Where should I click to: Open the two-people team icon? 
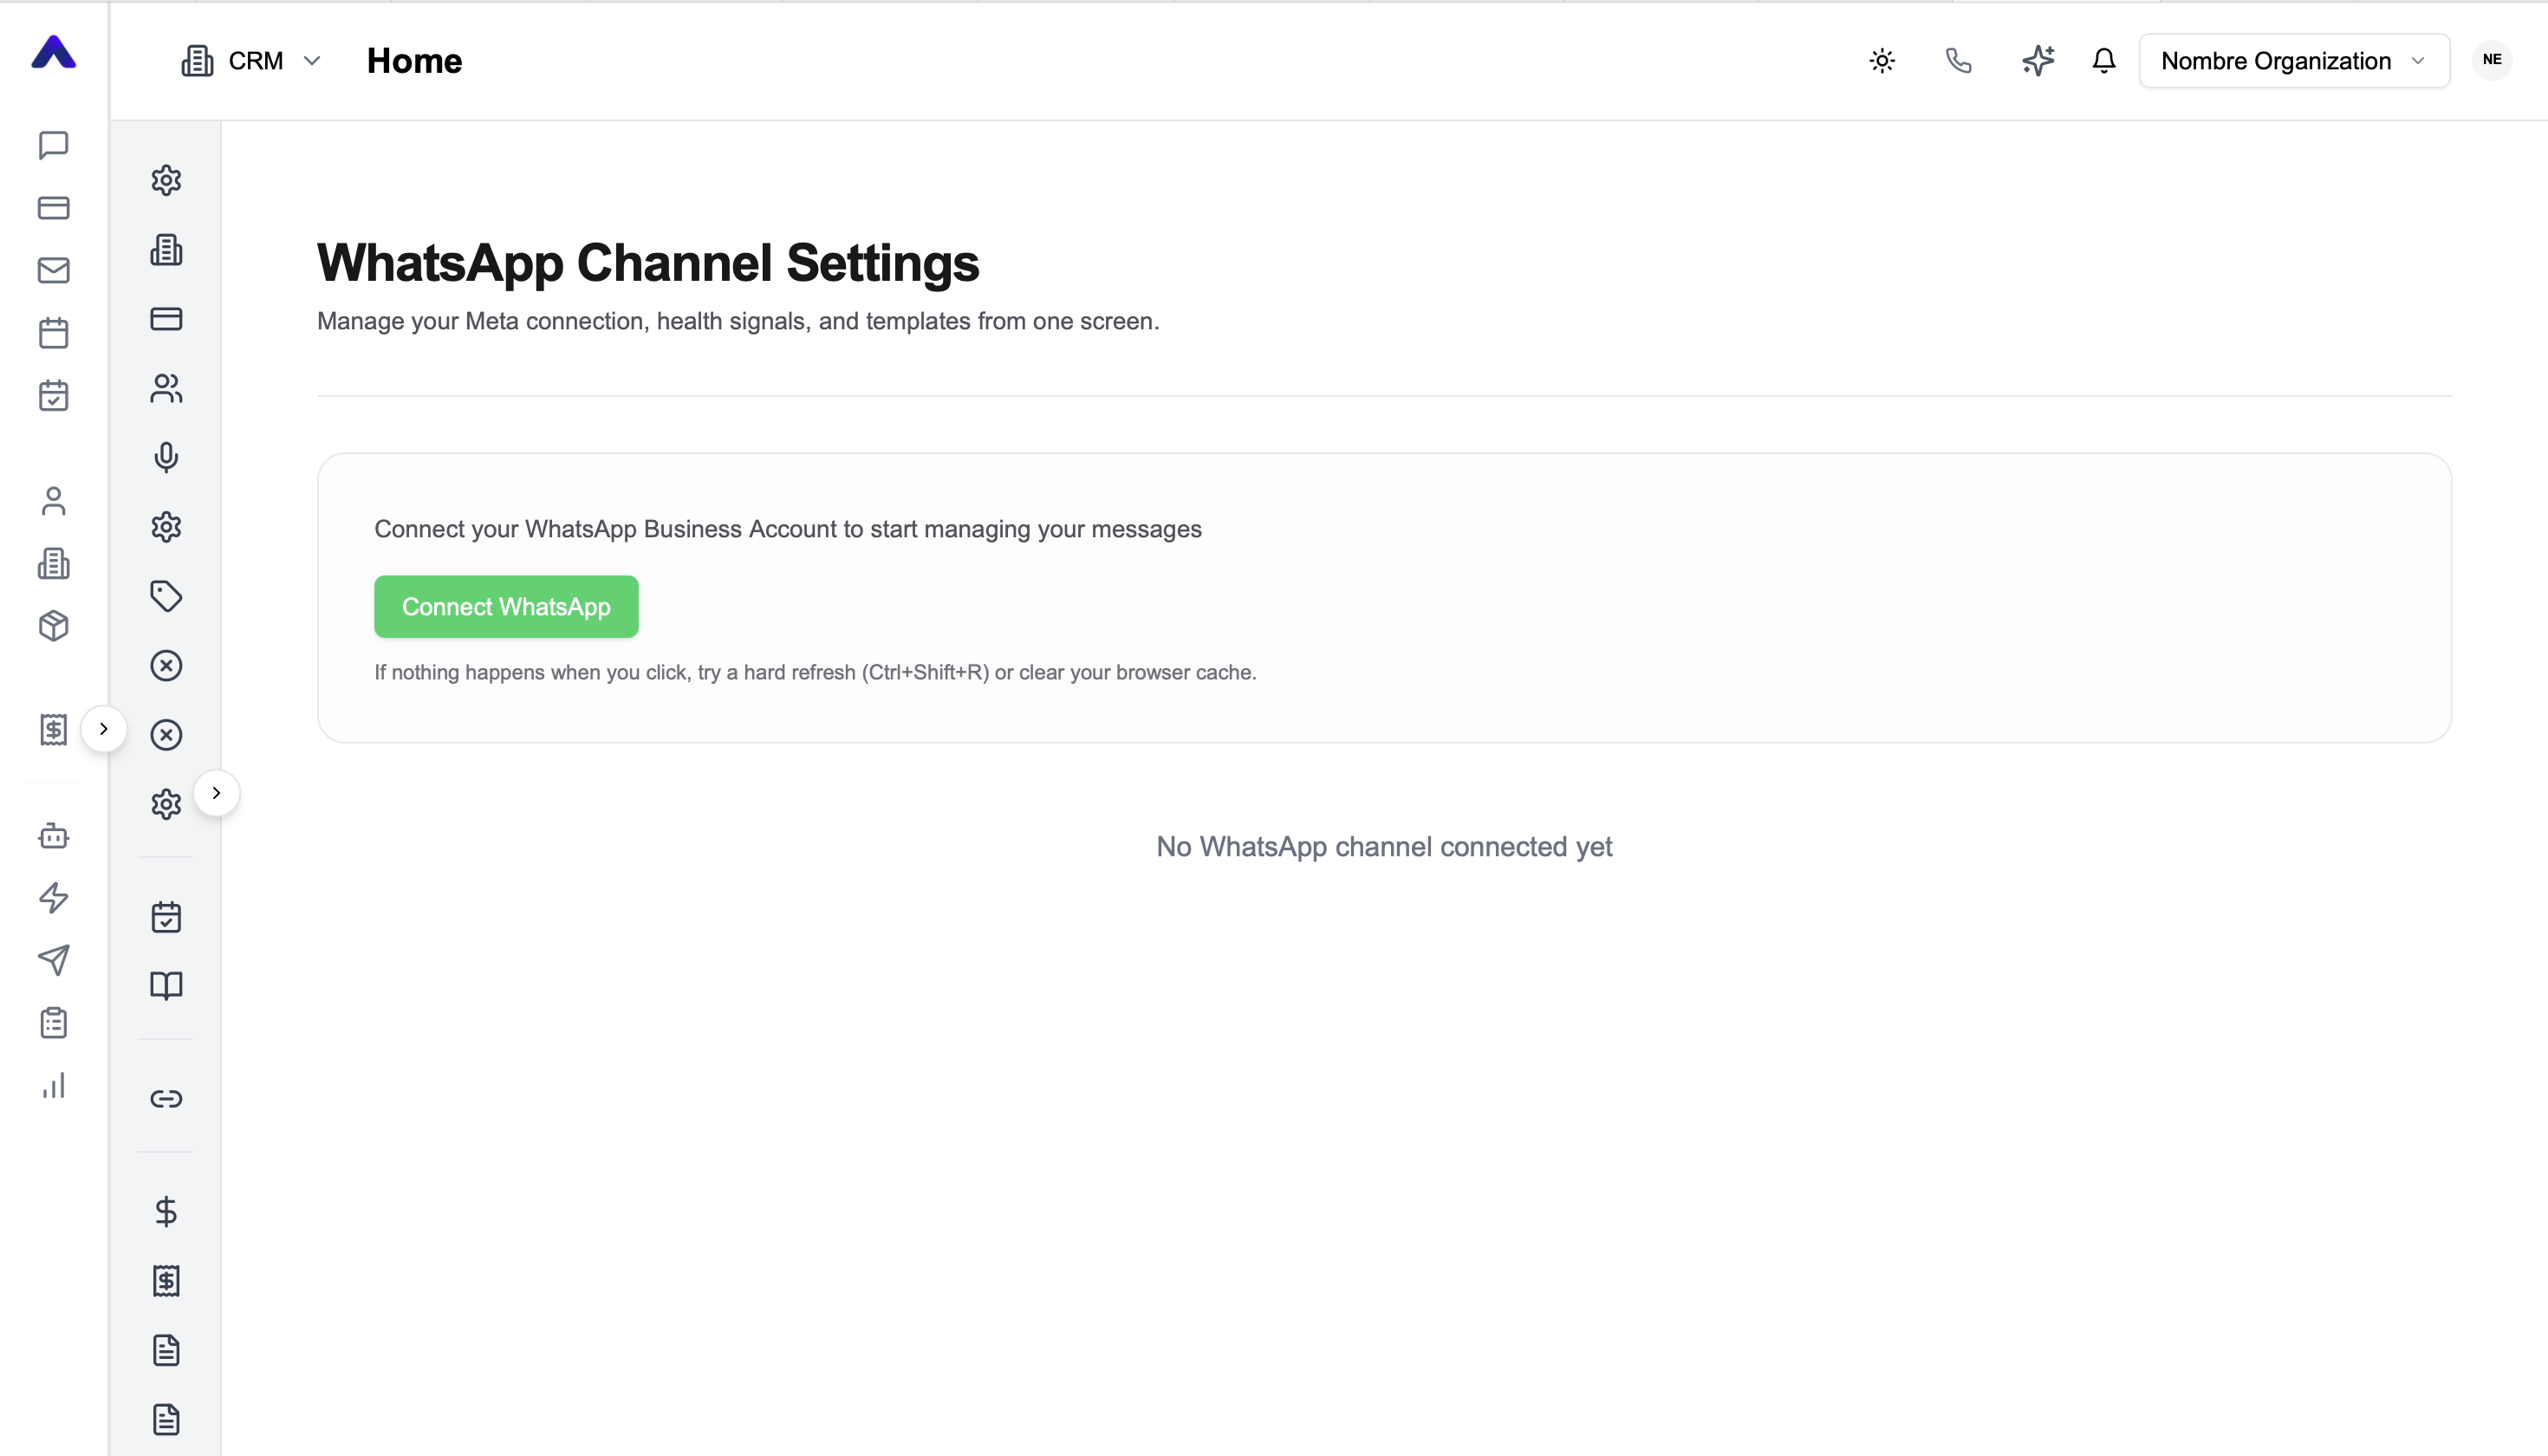coord(166,388)
